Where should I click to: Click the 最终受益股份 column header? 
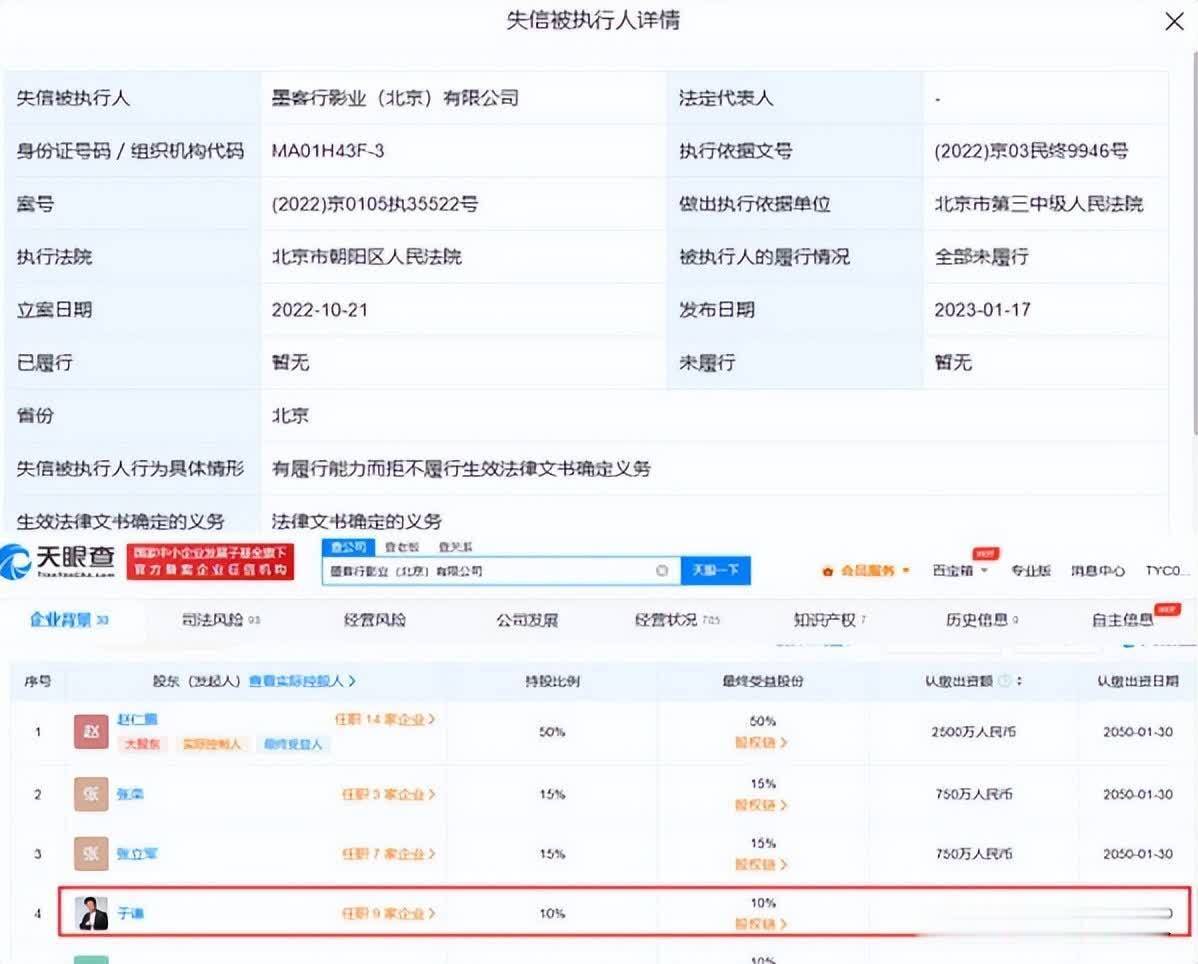(763, 681)
